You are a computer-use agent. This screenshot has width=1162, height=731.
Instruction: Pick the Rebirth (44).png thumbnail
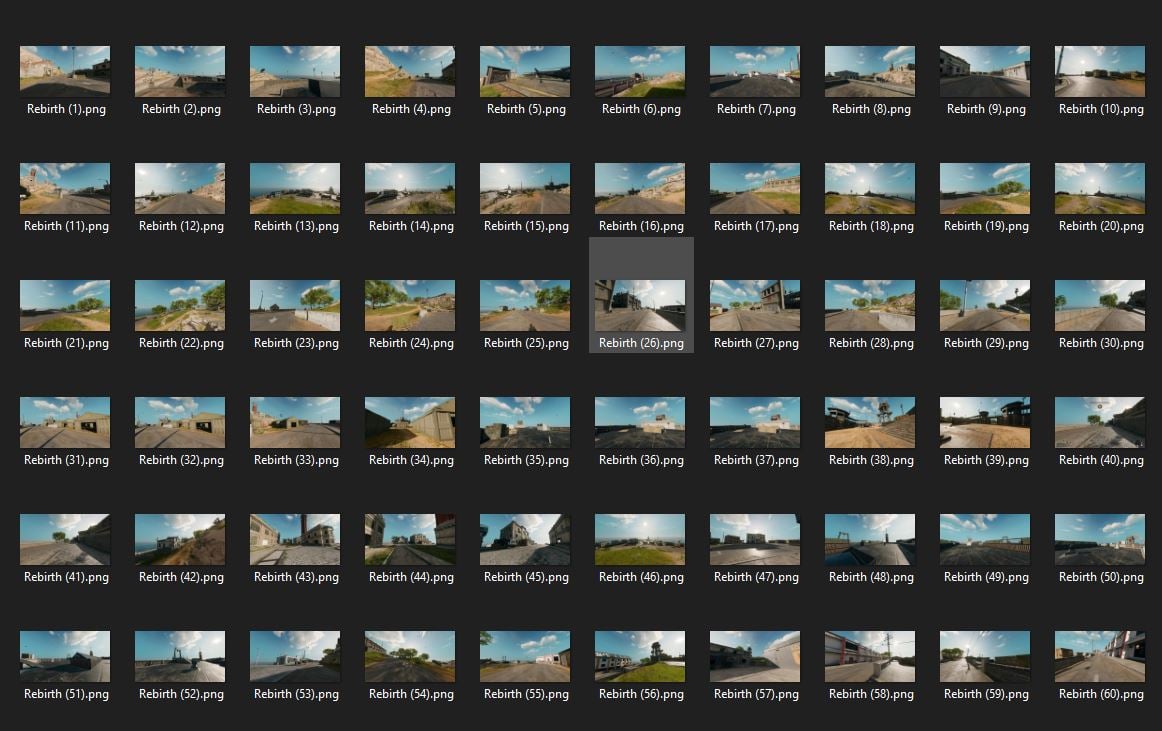pos(410,540)
